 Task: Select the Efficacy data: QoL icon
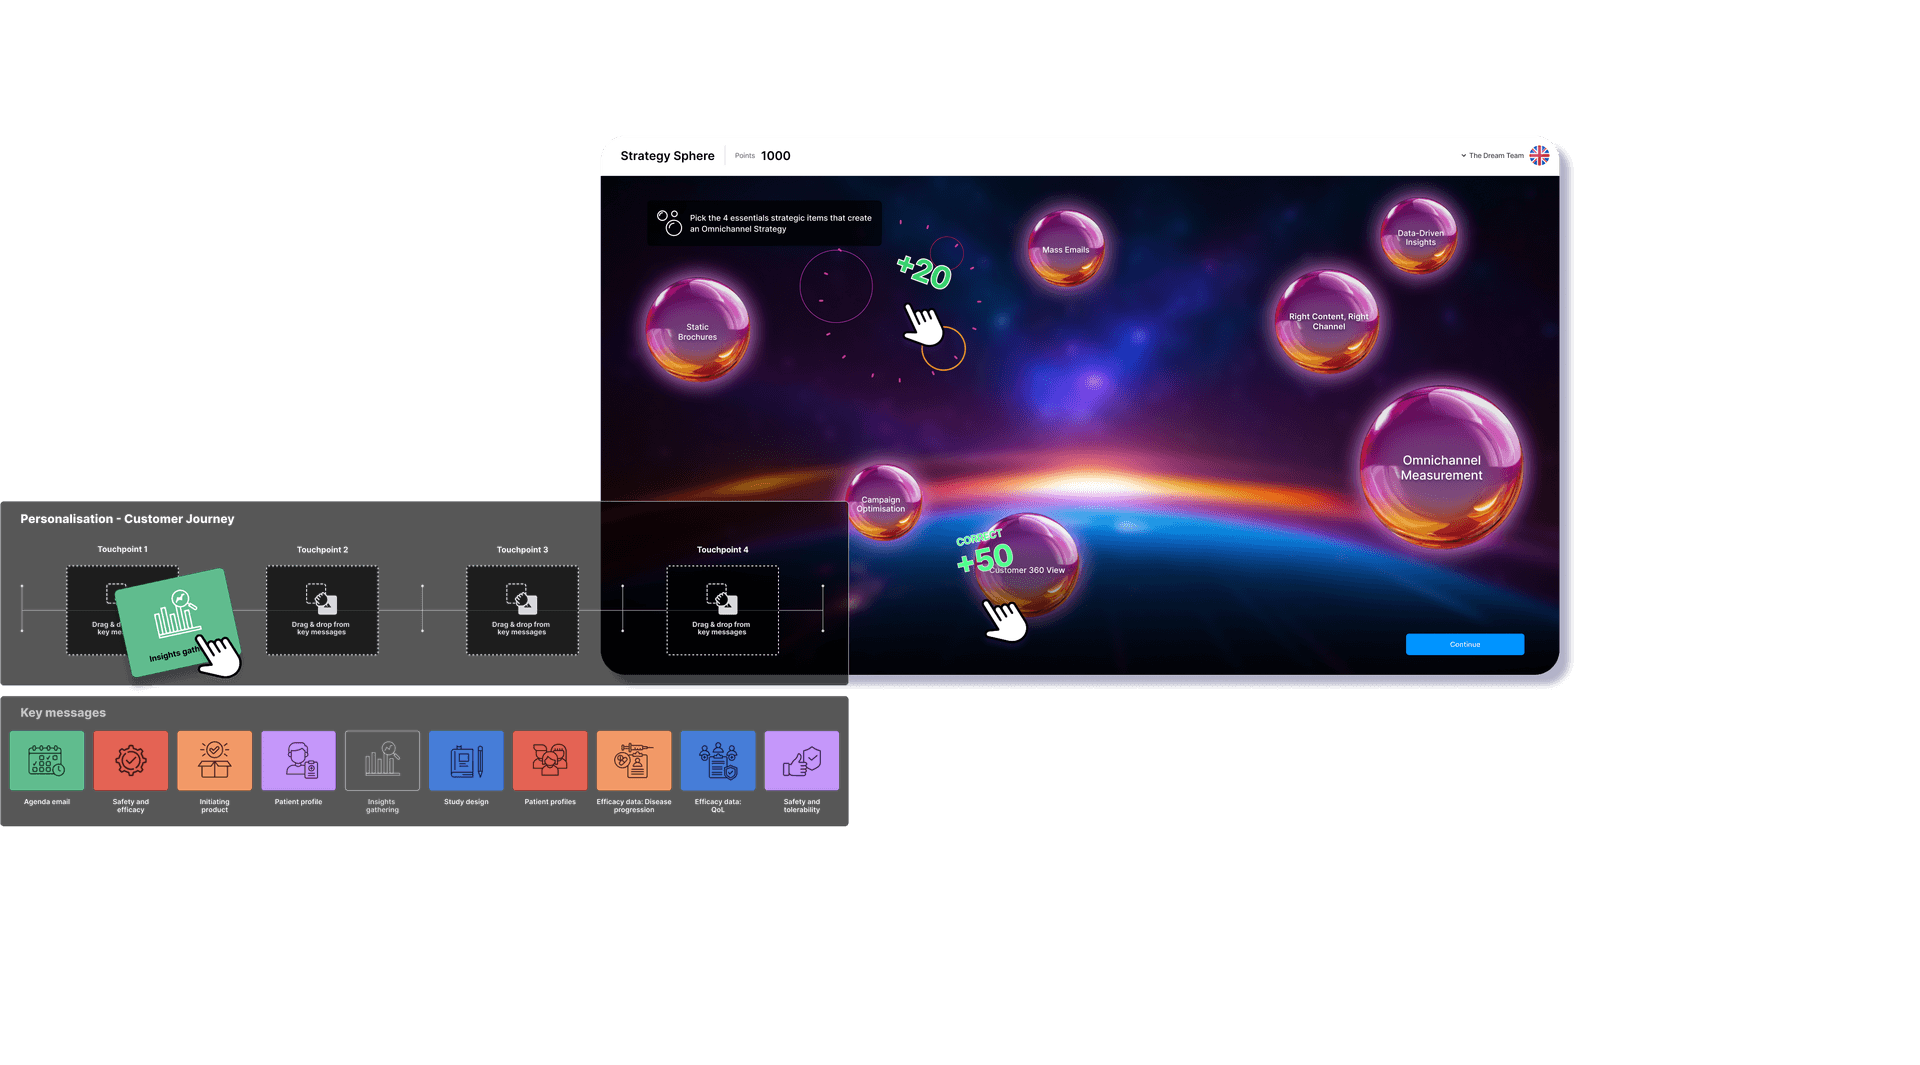[x=718, y=761]
